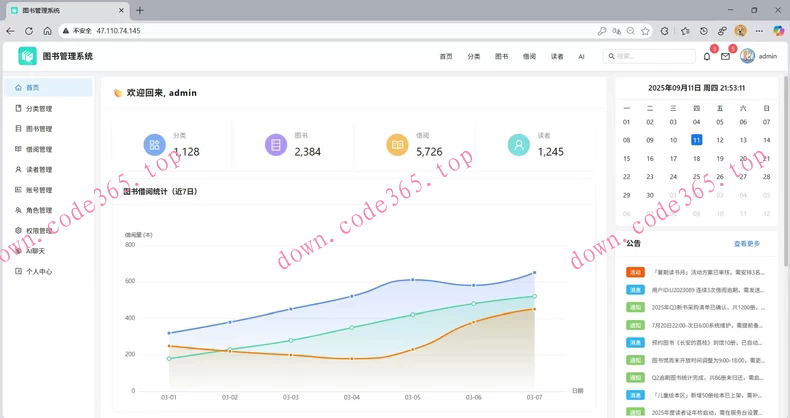Select day 11 in the calendar
Screen dimensions: 790x418
(x=696, y=140)
